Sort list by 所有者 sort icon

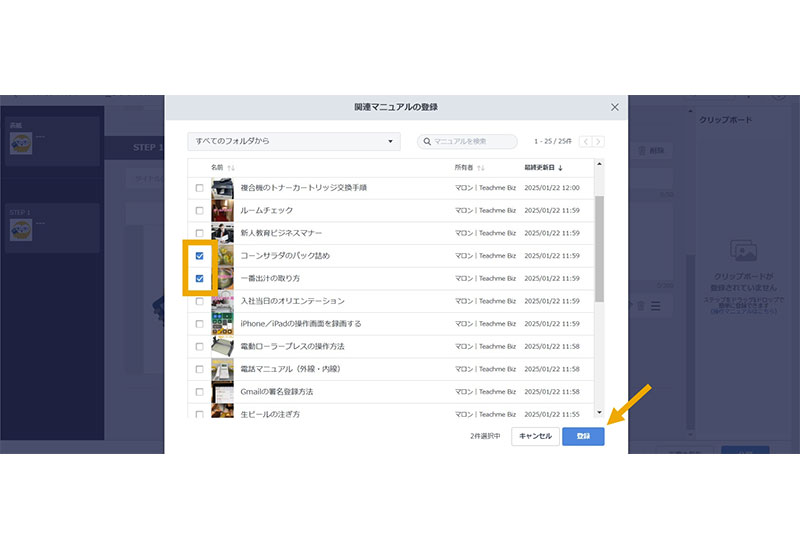[x=482, y=168]
